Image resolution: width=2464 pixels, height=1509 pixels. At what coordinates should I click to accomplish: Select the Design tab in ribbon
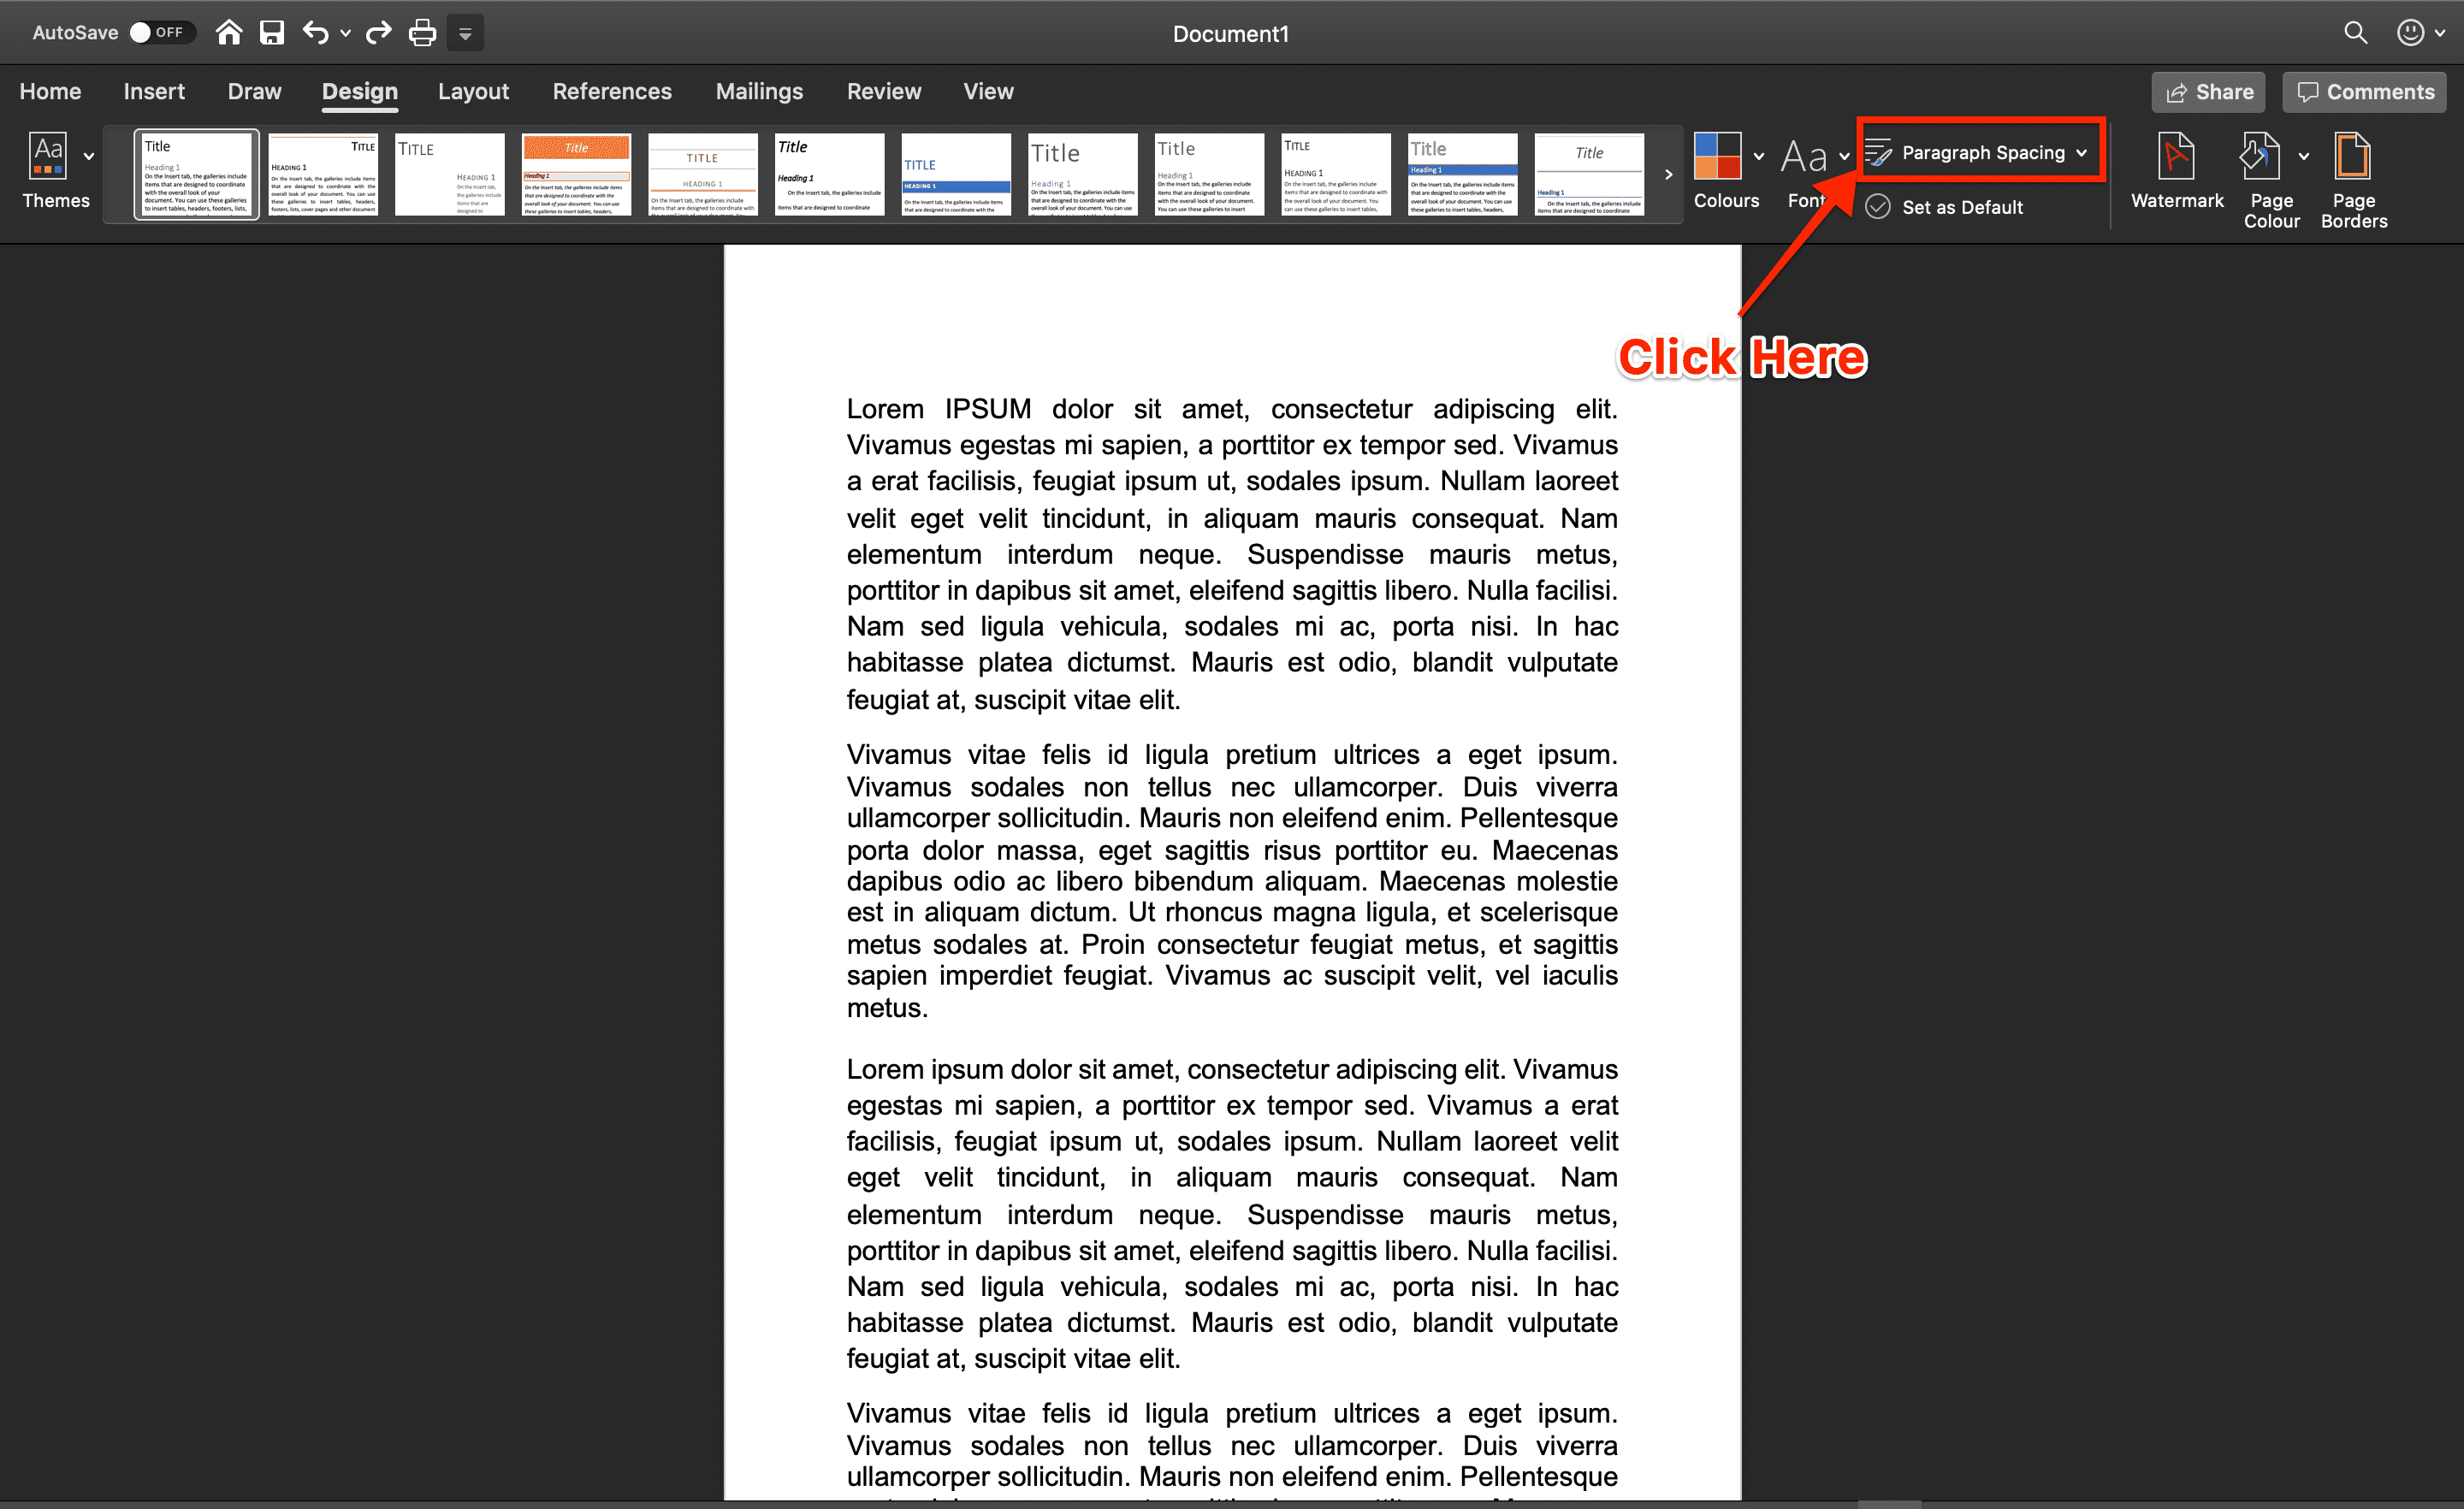pyautogui.click(x=358, y=92)
